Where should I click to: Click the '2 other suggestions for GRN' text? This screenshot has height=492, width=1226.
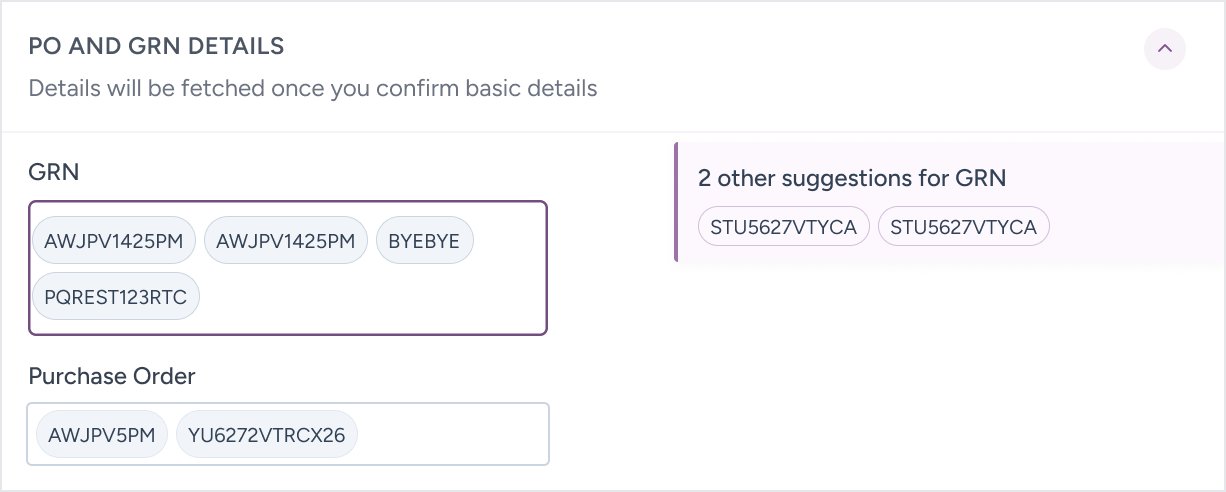[852, 178]
